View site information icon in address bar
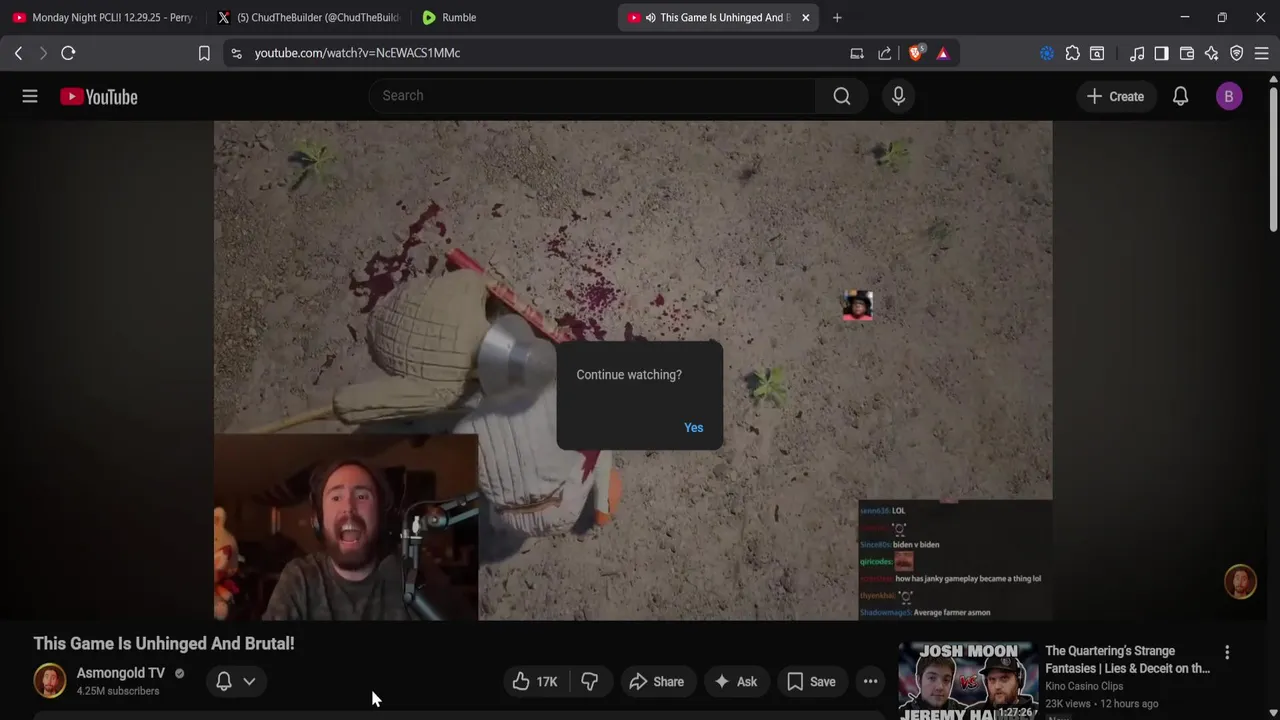Viewport: 1280px width, 720px height. click(236, 53)
